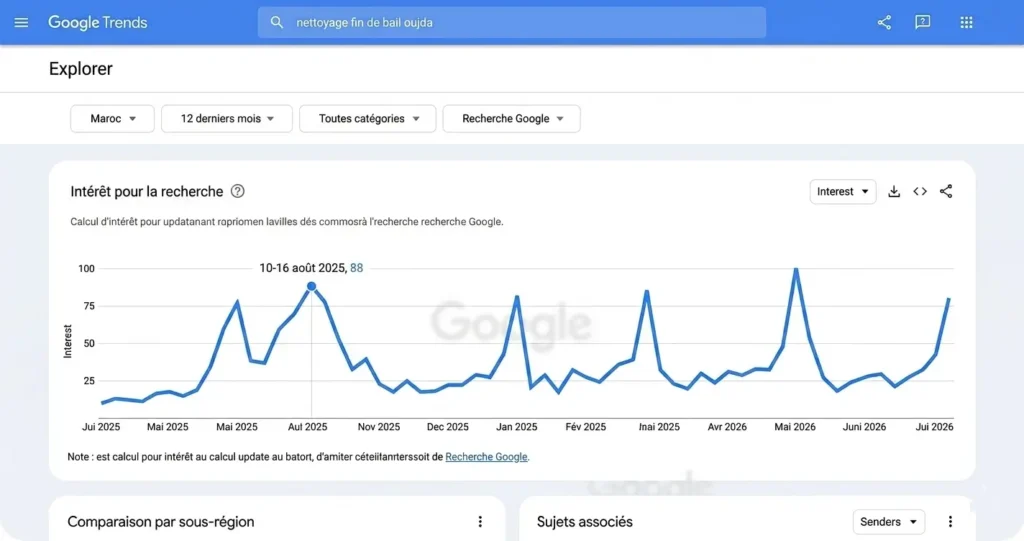Click the search field with nettoyage query
Screen dimensions: 1024x541
coord(511,23)
